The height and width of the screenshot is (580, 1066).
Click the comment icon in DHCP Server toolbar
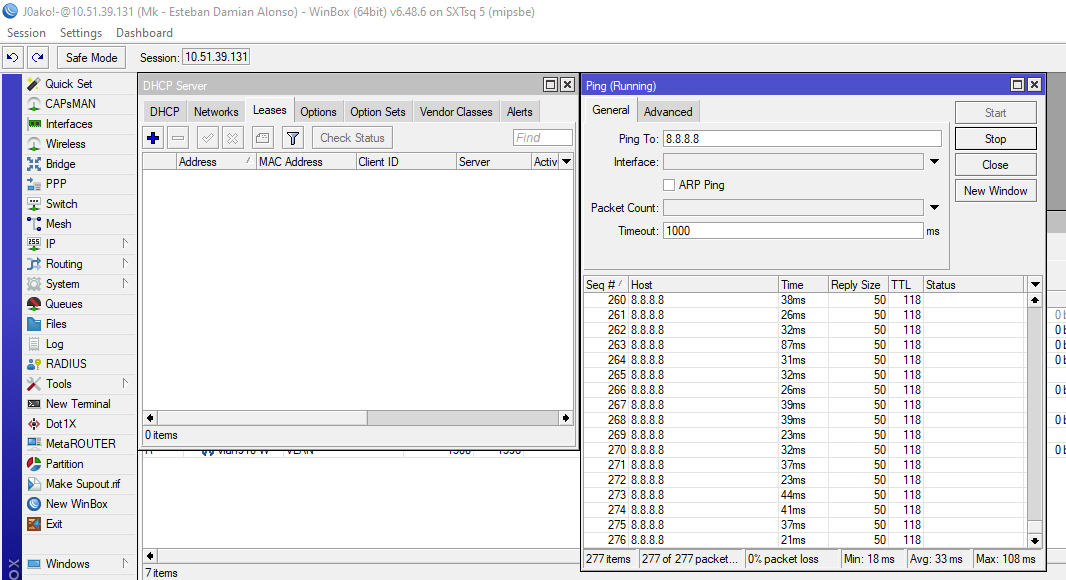(x=262, y=138)
